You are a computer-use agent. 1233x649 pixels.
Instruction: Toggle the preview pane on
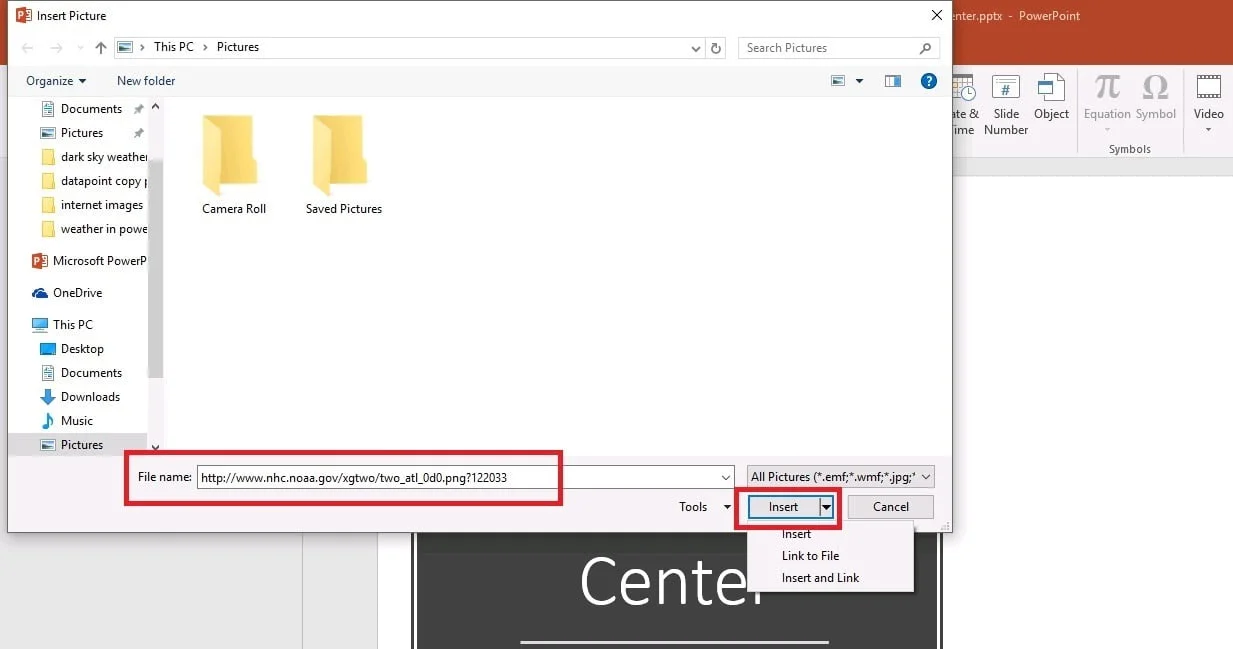tap(892, 81)
